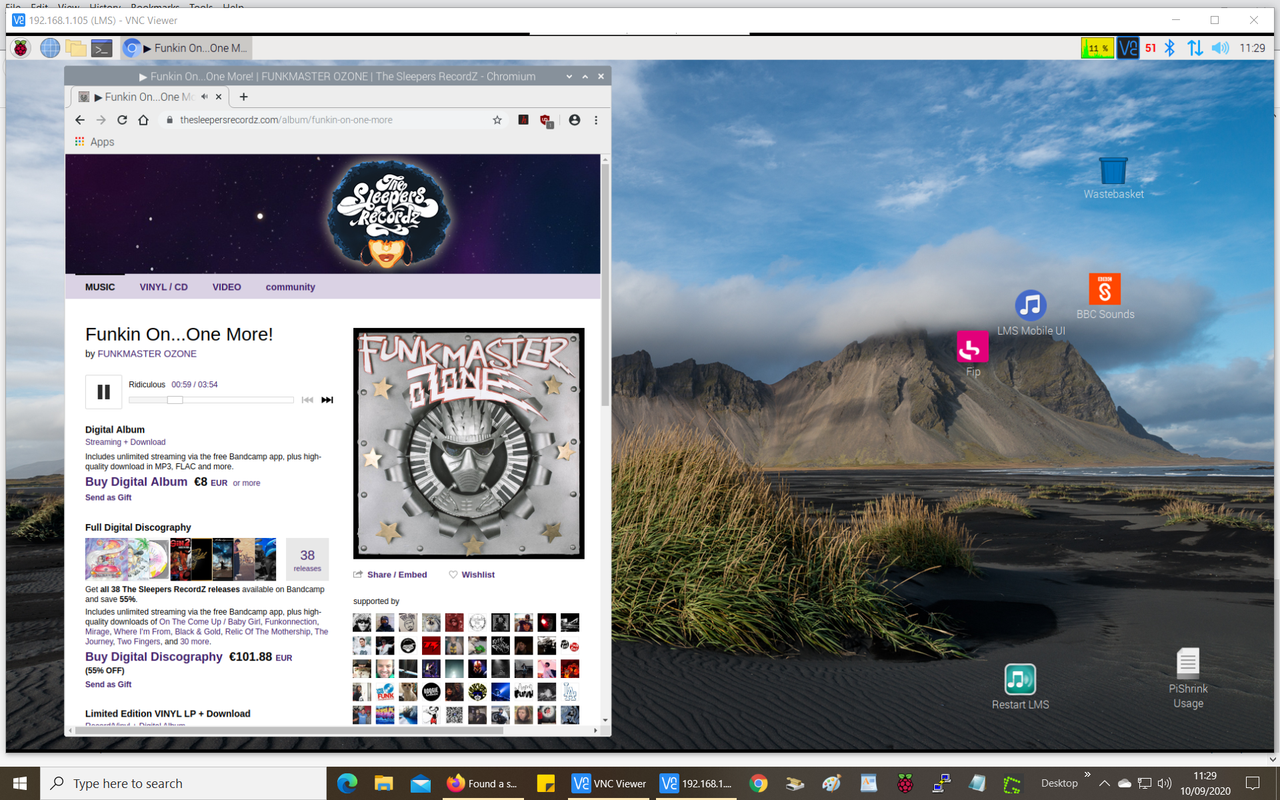Shade the Chromium window with the up chevron

coord(585,76)
